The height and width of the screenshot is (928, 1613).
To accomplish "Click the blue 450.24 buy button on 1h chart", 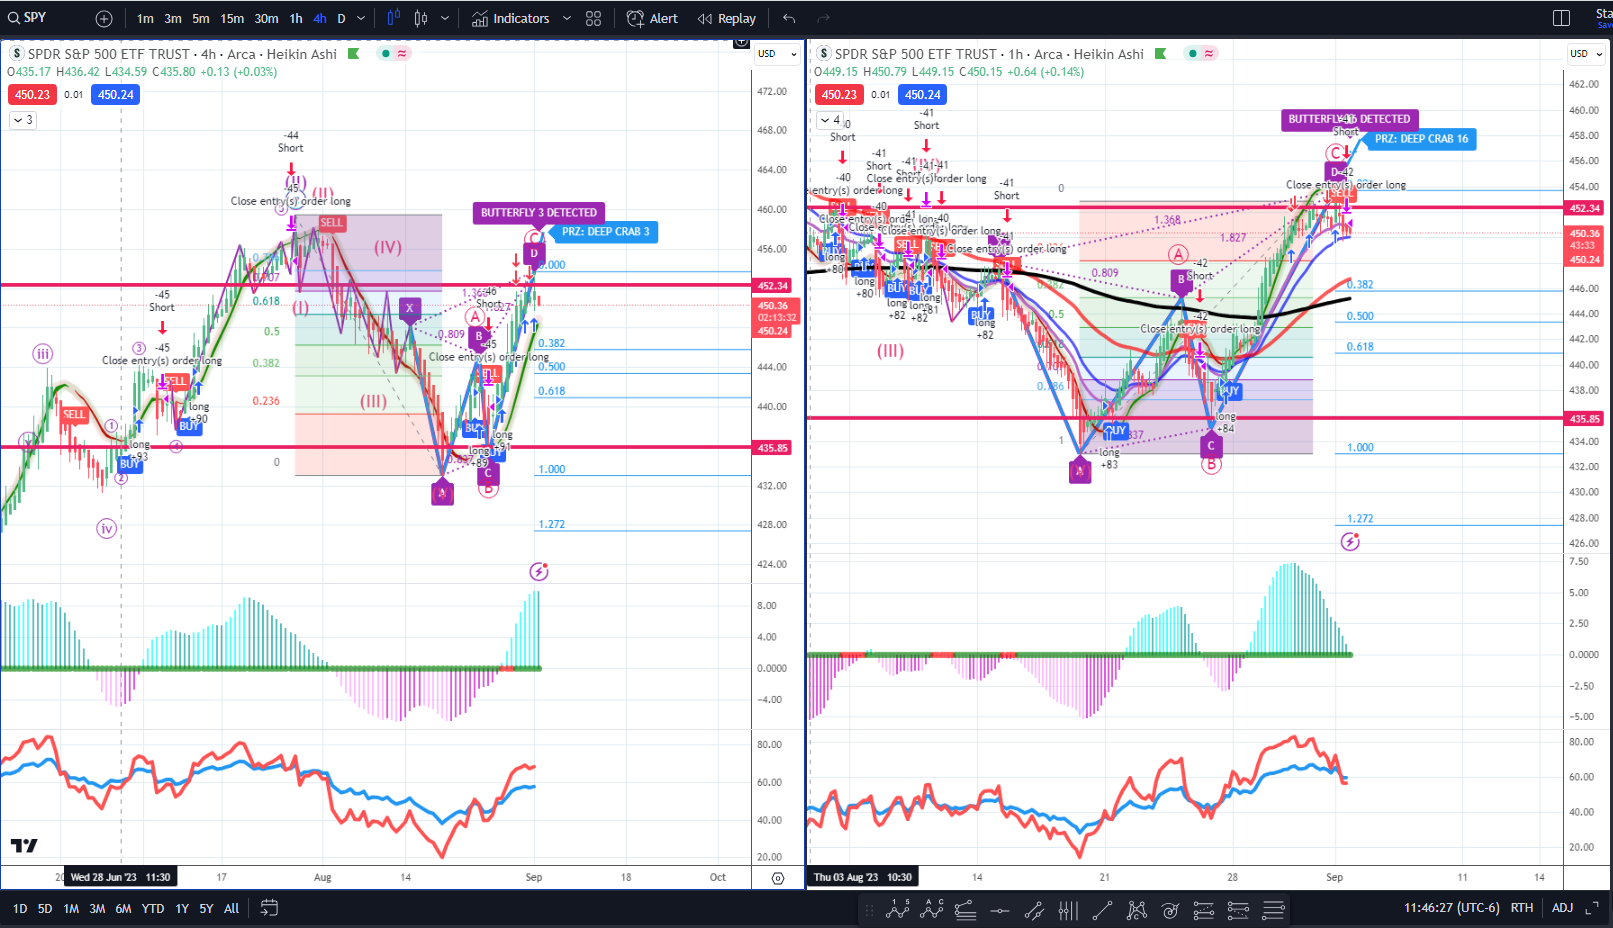I will [x=923, y=95].
